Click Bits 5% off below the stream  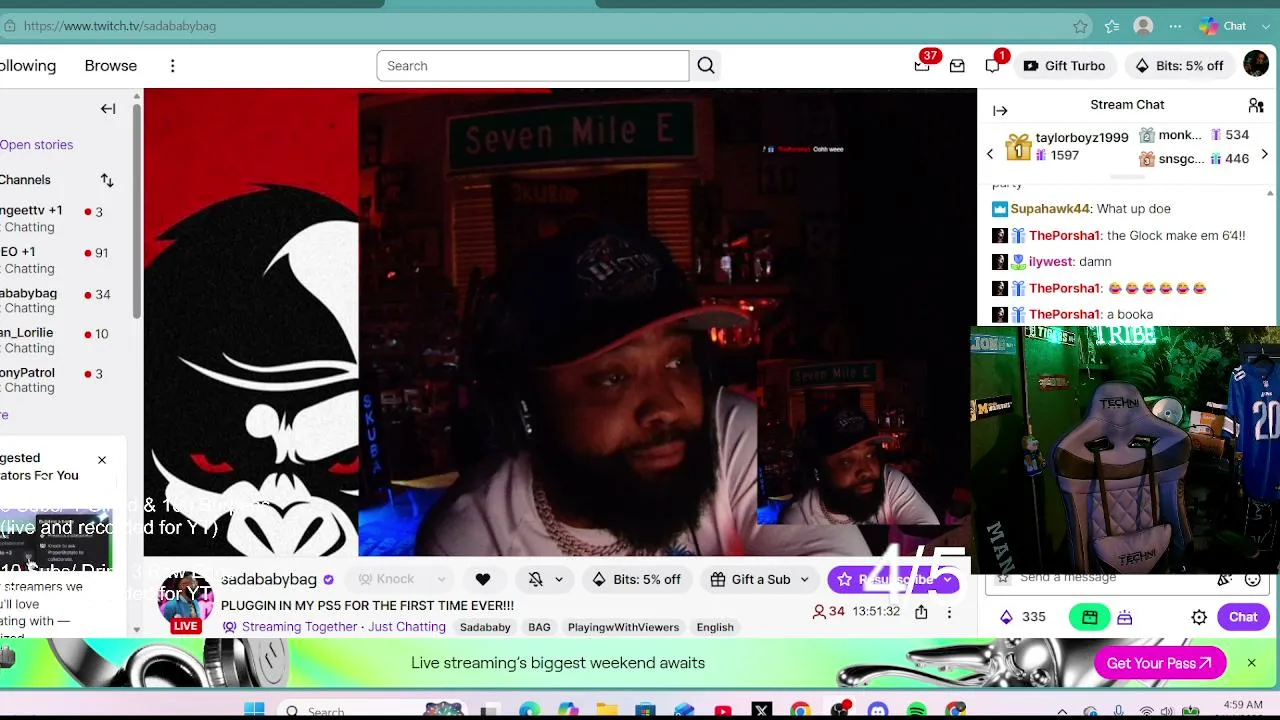click(x=638, y=579)
